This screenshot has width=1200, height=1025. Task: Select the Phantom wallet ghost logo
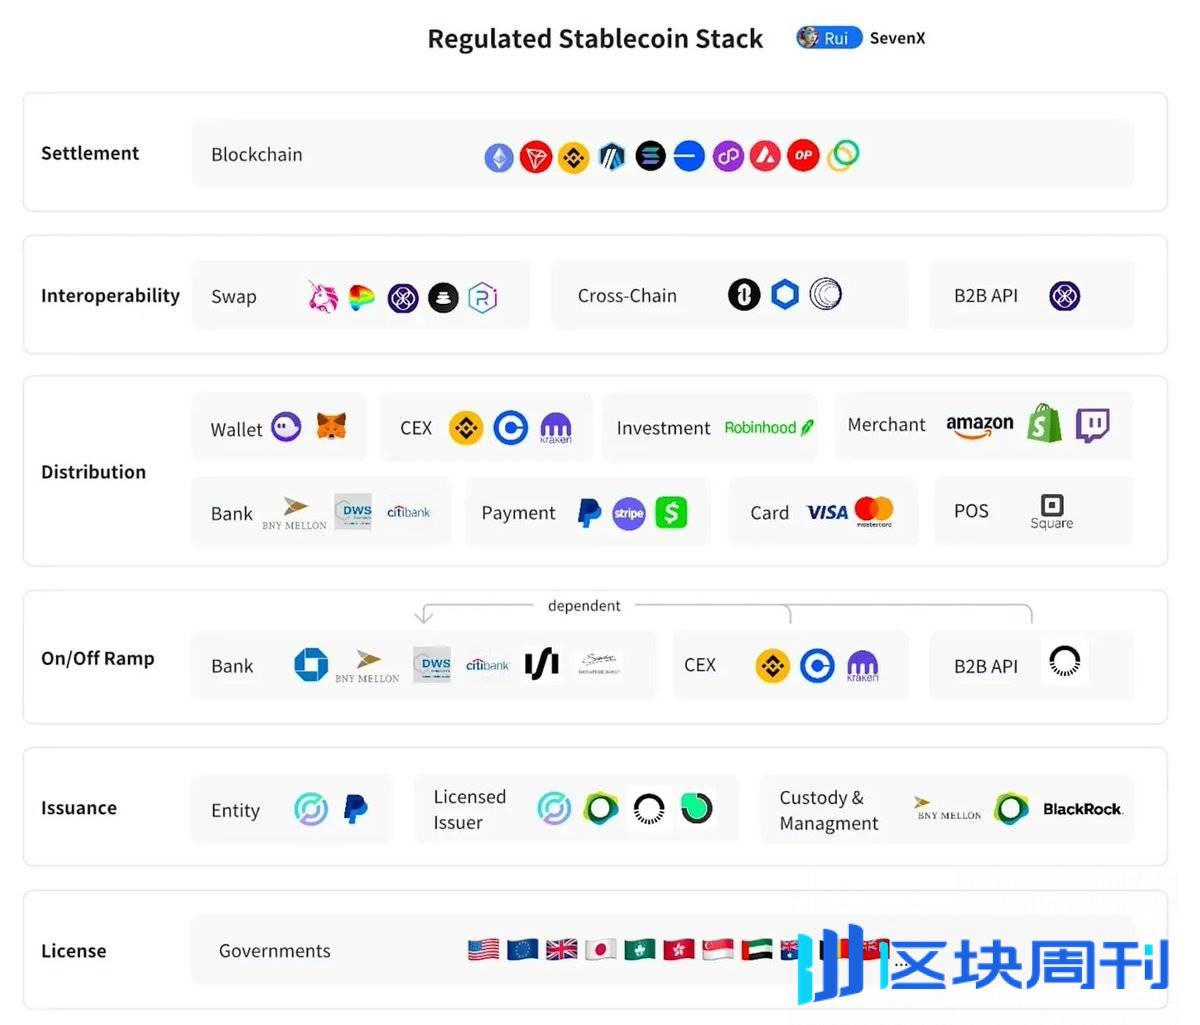point(286,427)
